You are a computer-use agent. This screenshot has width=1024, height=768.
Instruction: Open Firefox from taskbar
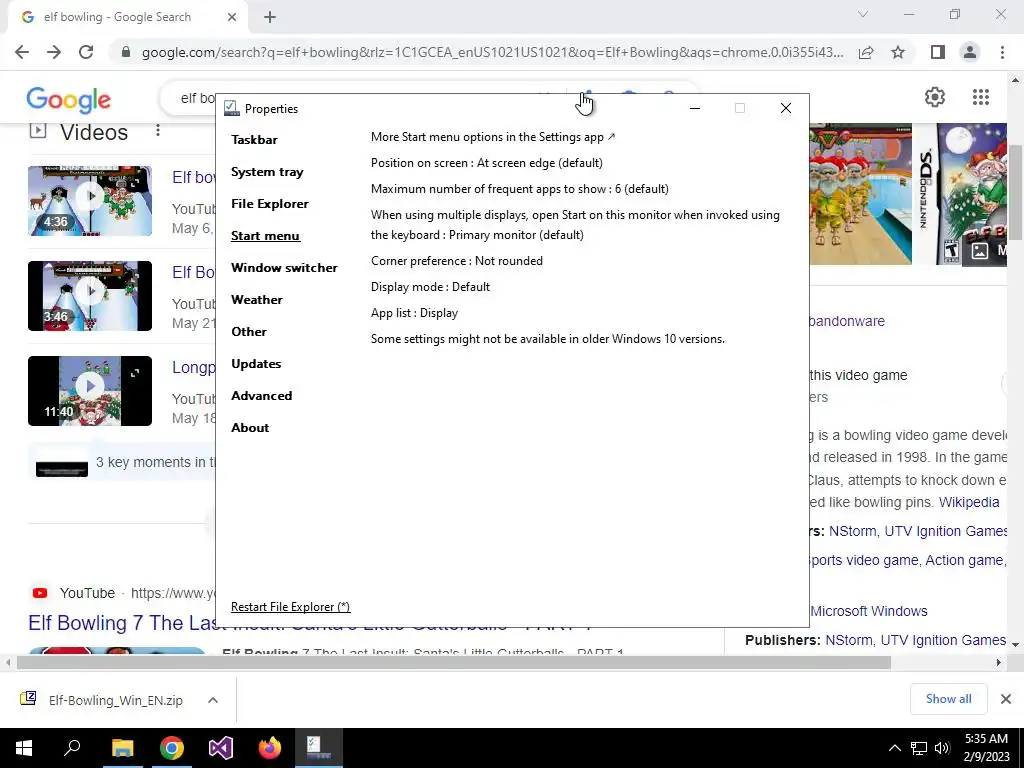[270, 748]
